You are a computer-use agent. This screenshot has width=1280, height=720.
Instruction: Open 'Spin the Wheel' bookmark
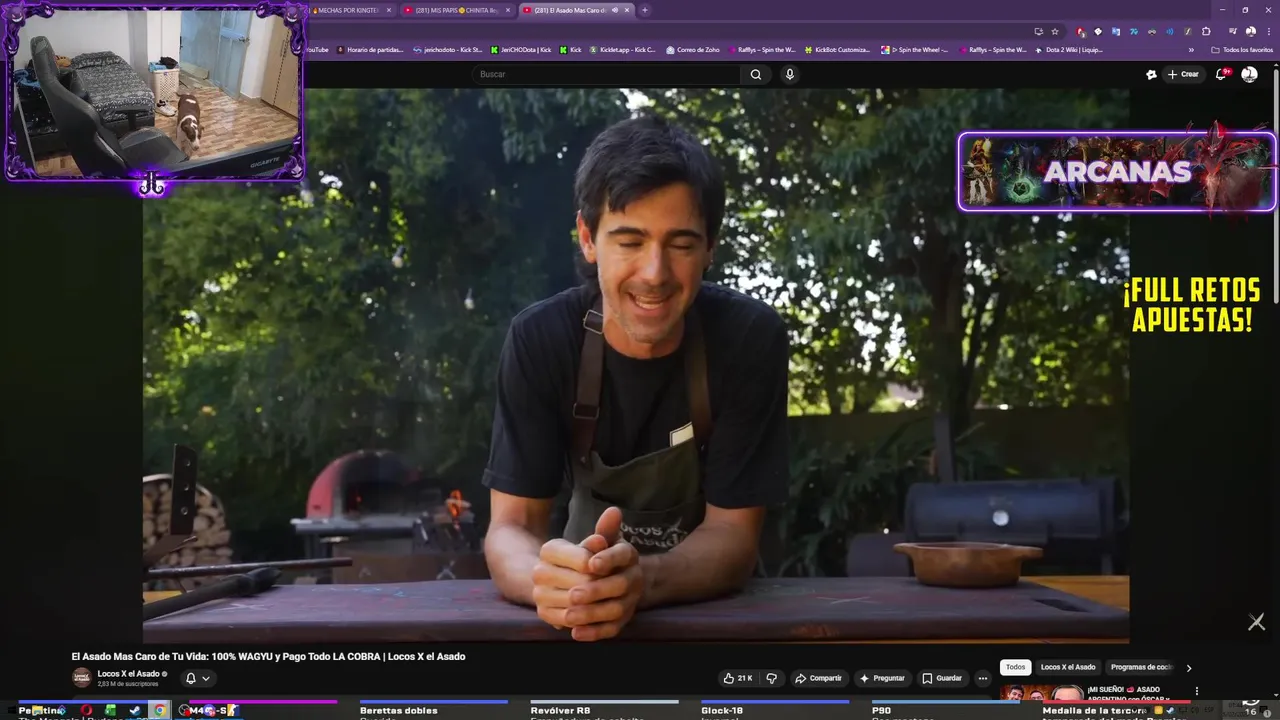[x=915, y=50]
